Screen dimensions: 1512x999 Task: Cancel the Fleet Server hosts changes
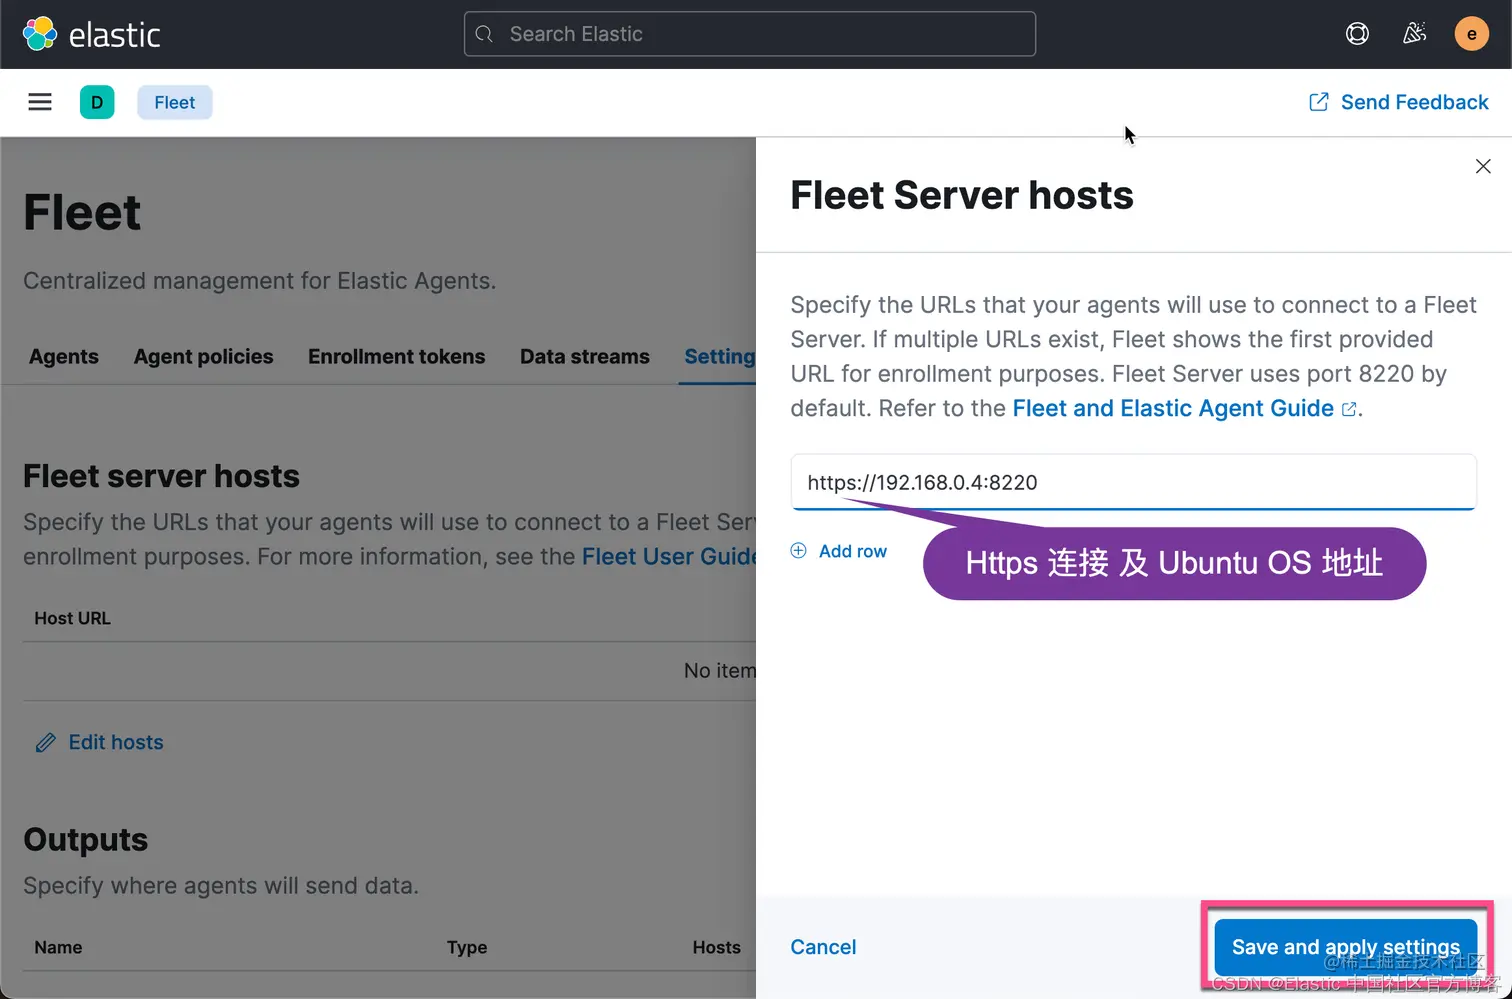click(x=823, y=947)
